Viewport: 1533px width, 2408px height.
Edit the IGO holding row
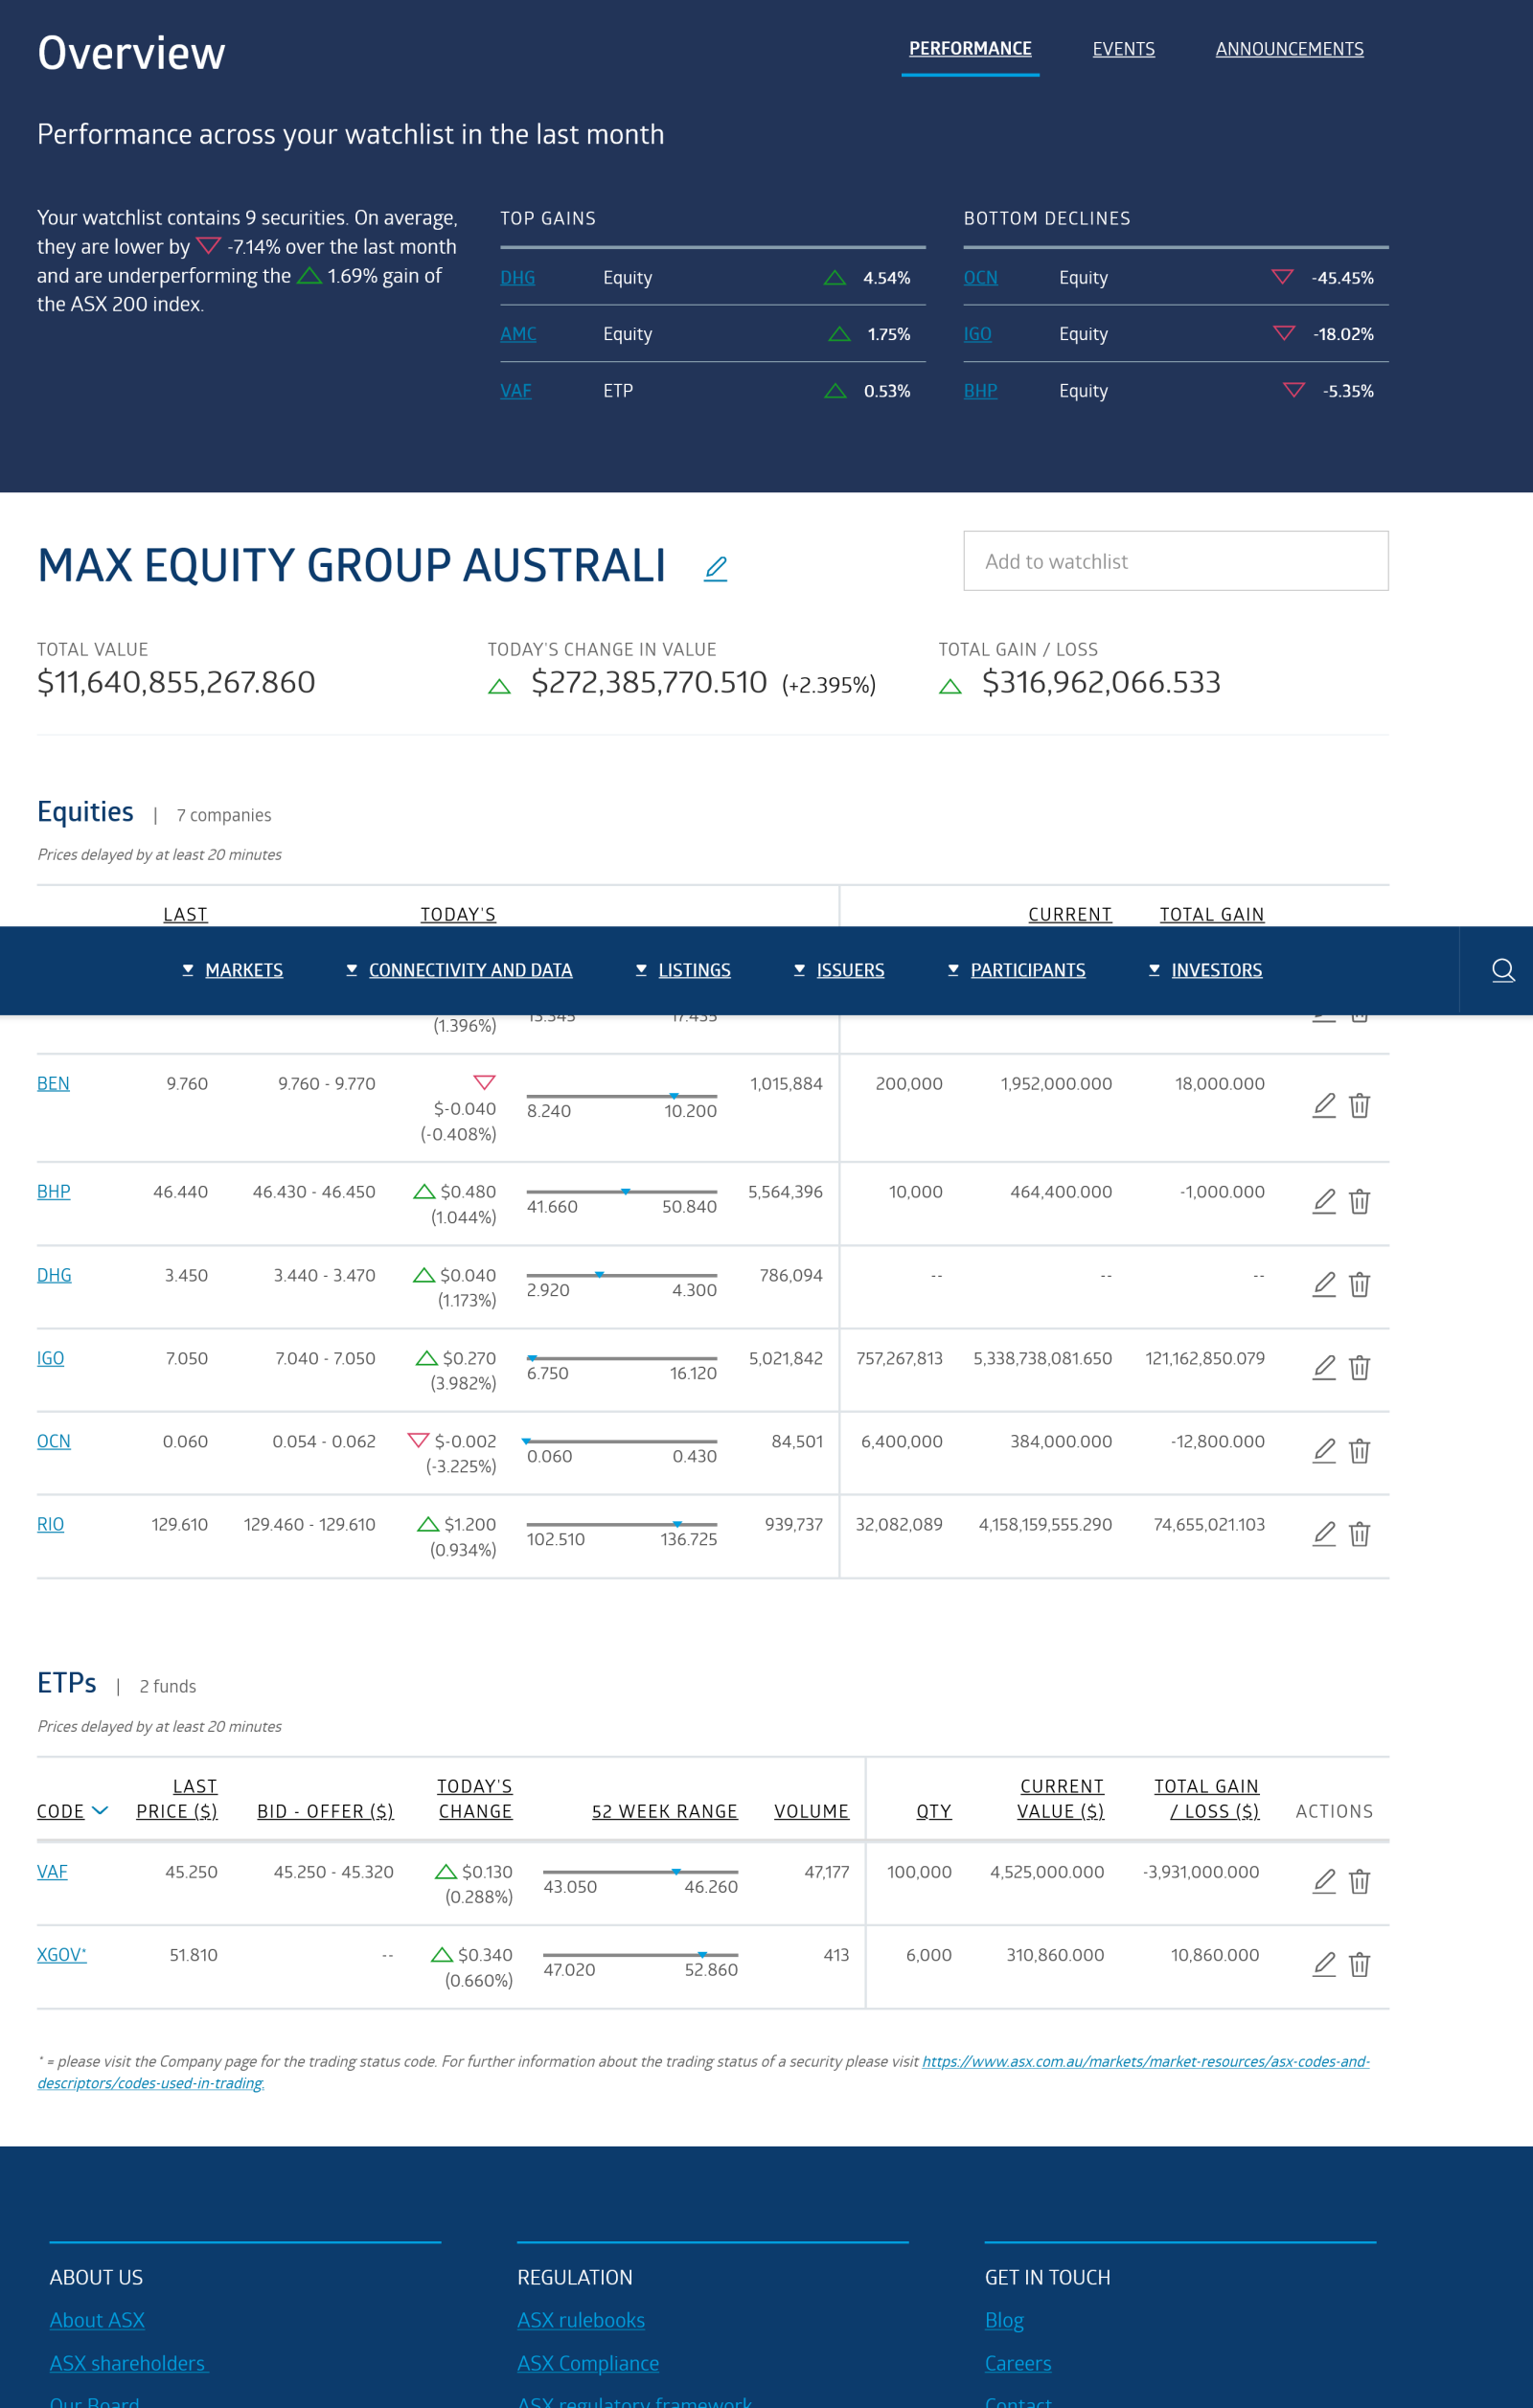pos(1324,1367)
